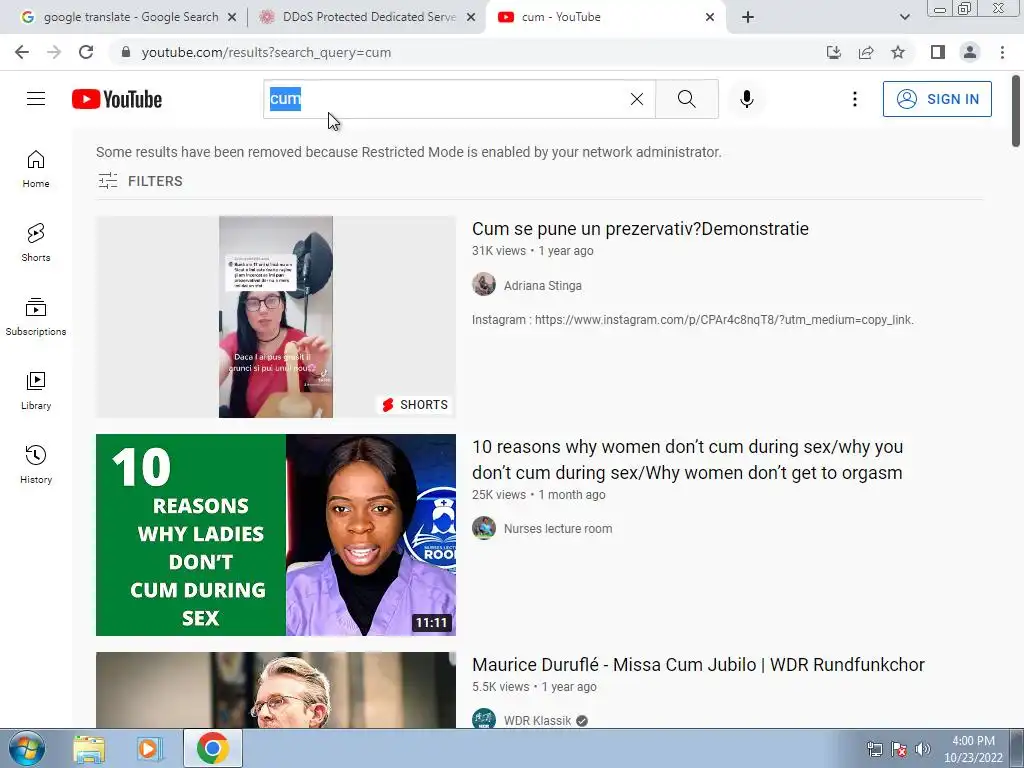Click the Shorts video thumbnail
Viewport: 1024px width, 768px height.
[276, 317]
